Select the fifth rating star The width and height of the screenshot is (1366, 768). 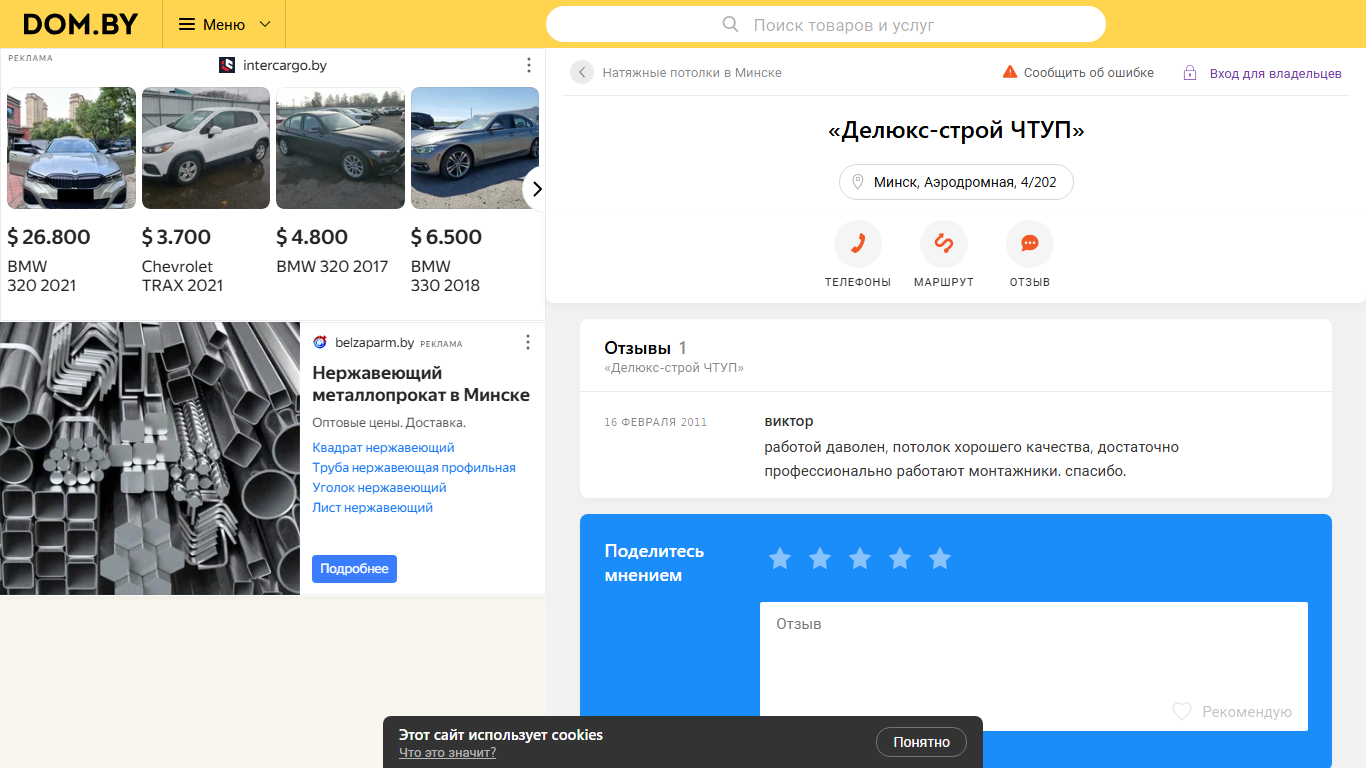(940, 558)
